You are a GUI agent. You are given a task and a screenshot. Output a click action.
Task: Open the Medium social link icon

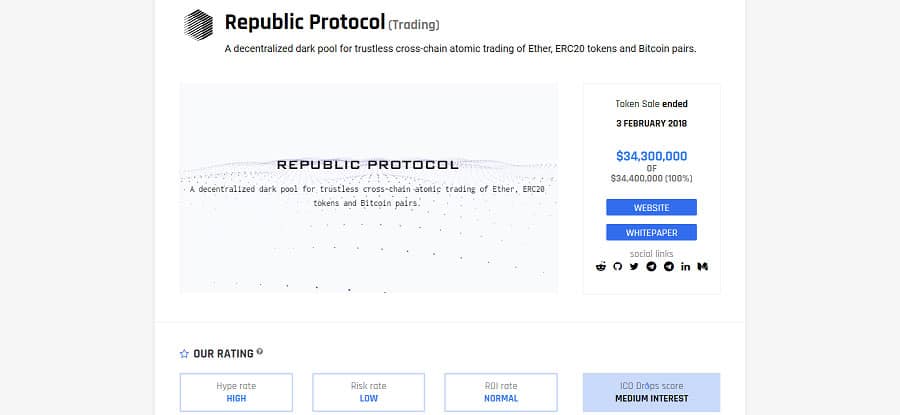(x=703, y=267)
